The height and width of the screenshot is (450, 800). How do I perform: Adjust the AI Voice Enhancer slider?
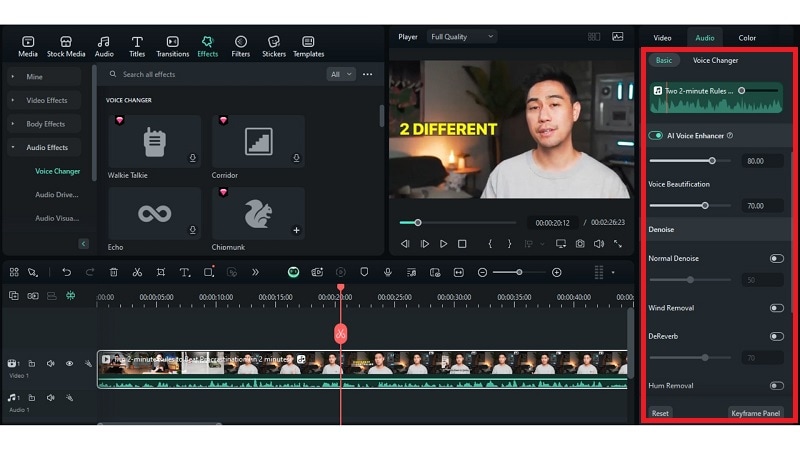pos(690,161)
